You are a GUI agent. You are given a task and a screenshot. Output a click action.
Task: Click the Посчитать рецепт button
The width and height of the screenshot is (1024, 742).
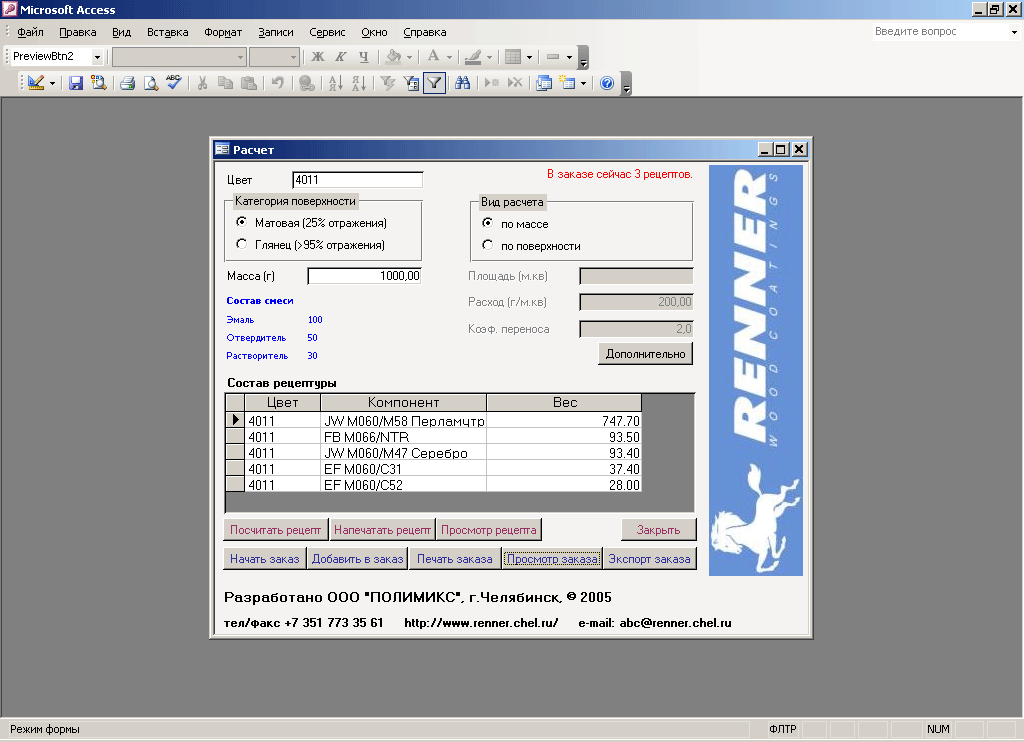(x=276, y=530)
